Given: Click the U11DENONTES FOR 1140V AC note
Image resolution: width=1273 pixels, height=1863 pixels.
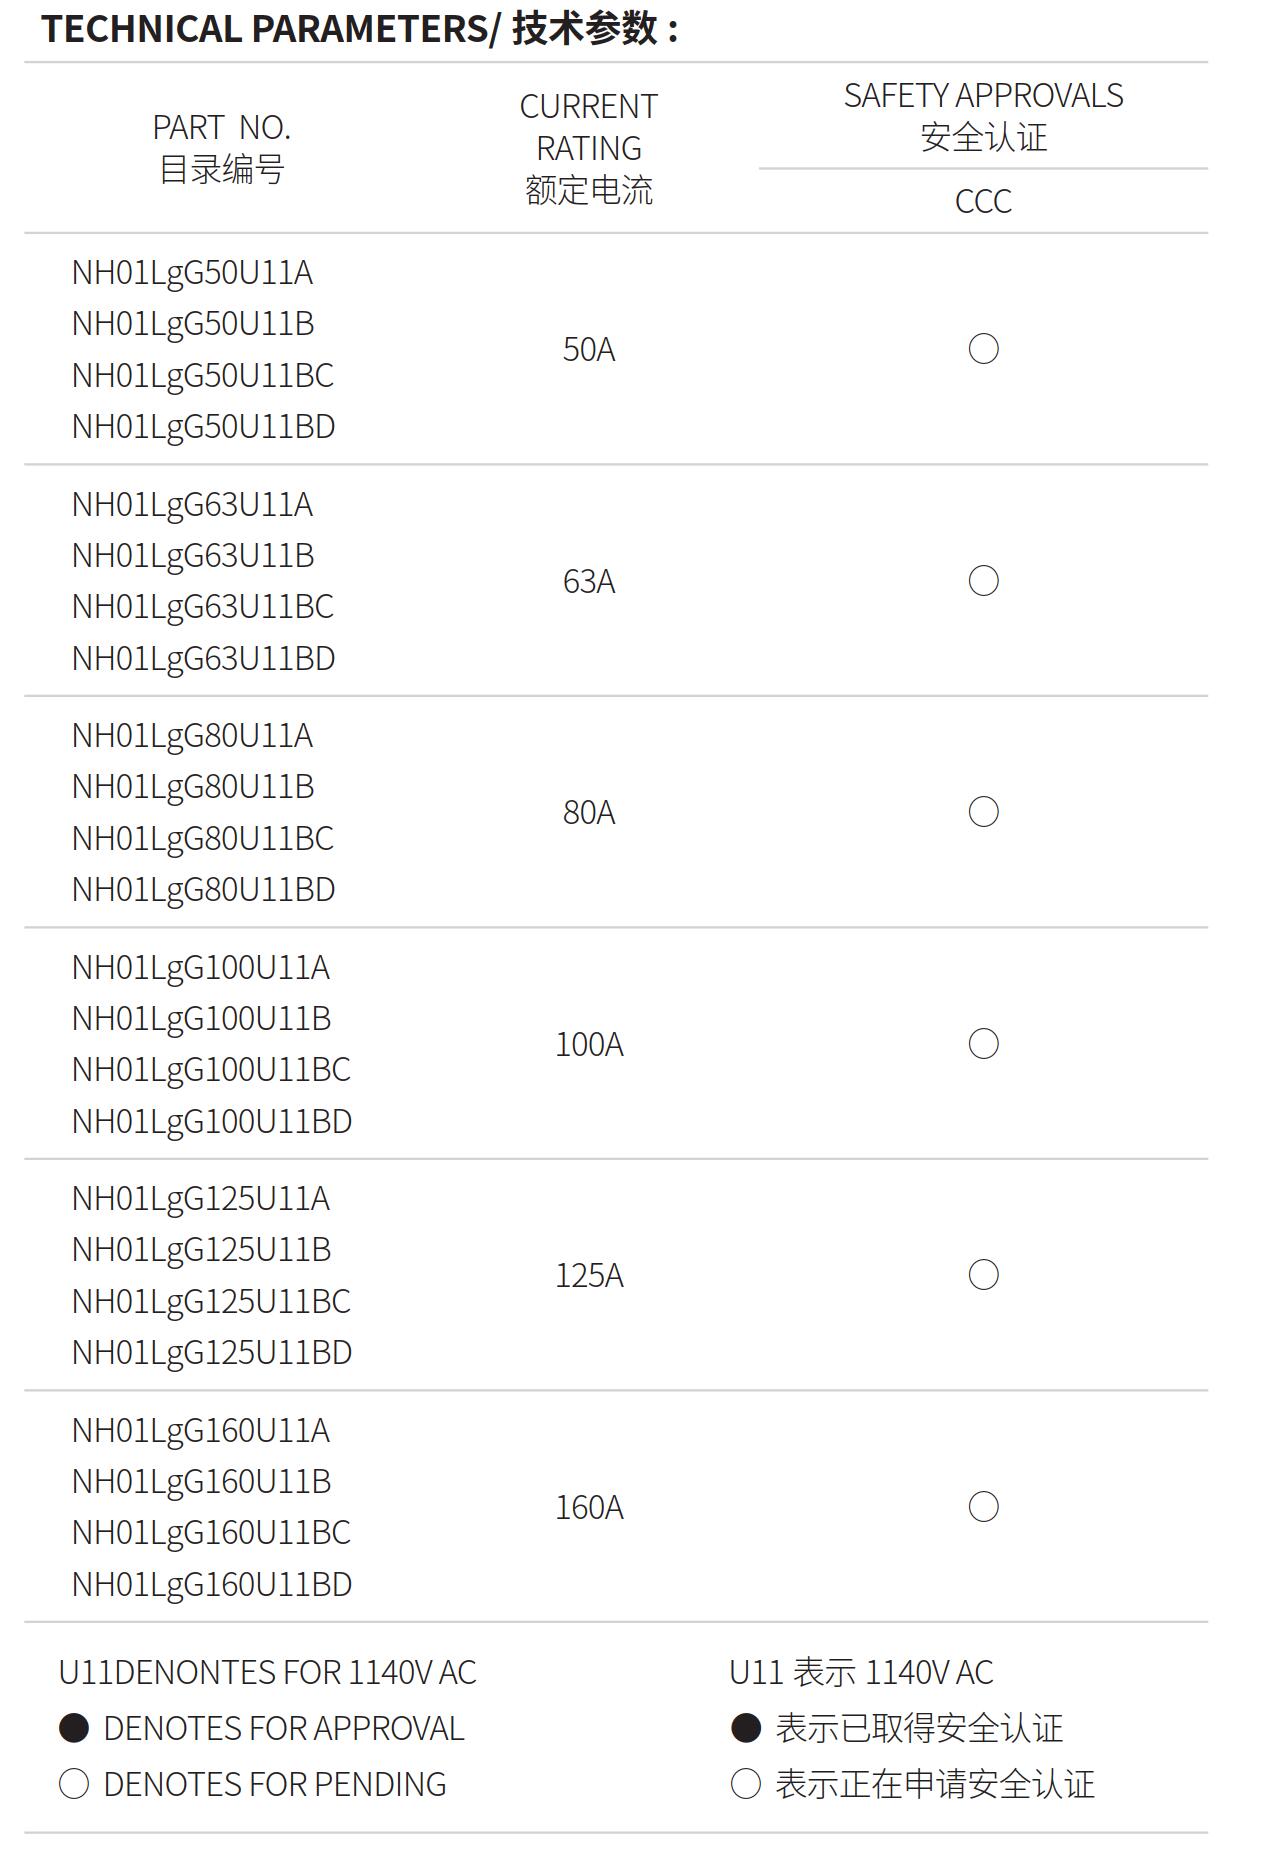Looking at the screenshot, I should pyautogui.click(x=267, y=1672).
